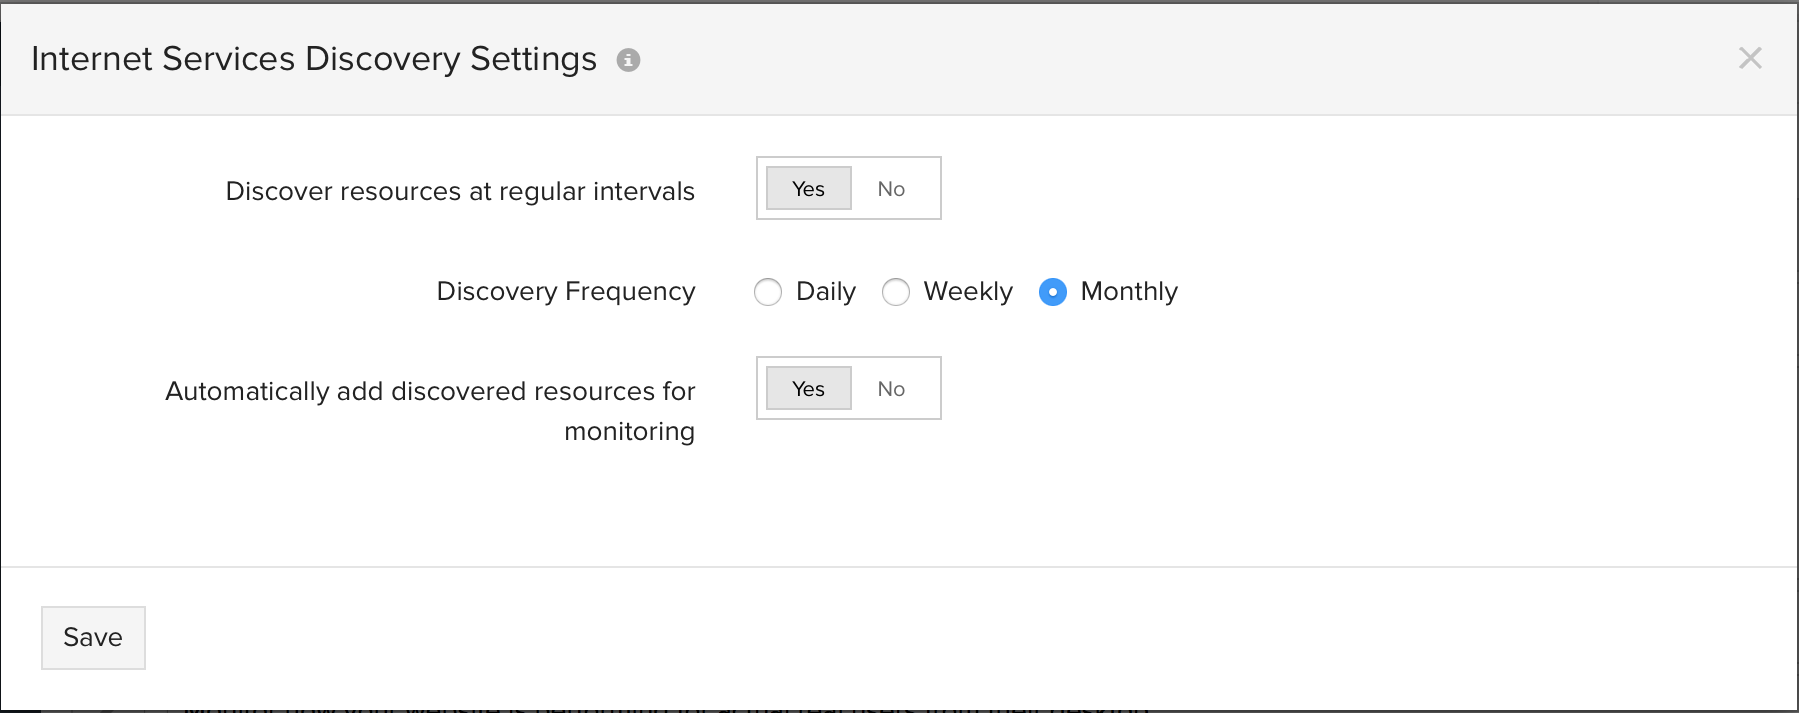
Task: Click the Discover resources at regular intervals label
Action: click(x=460, y=191)
